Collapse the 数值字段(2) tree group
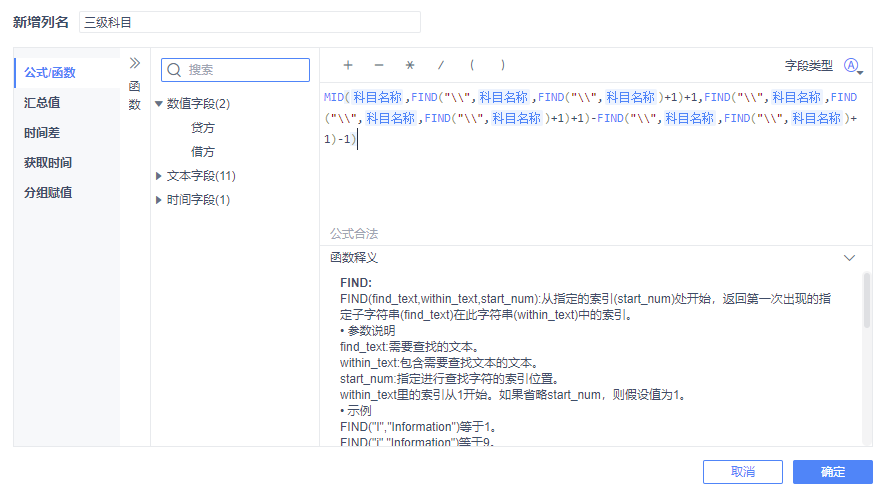Screen dimensions: 884x495 click(x=159, y=104)
